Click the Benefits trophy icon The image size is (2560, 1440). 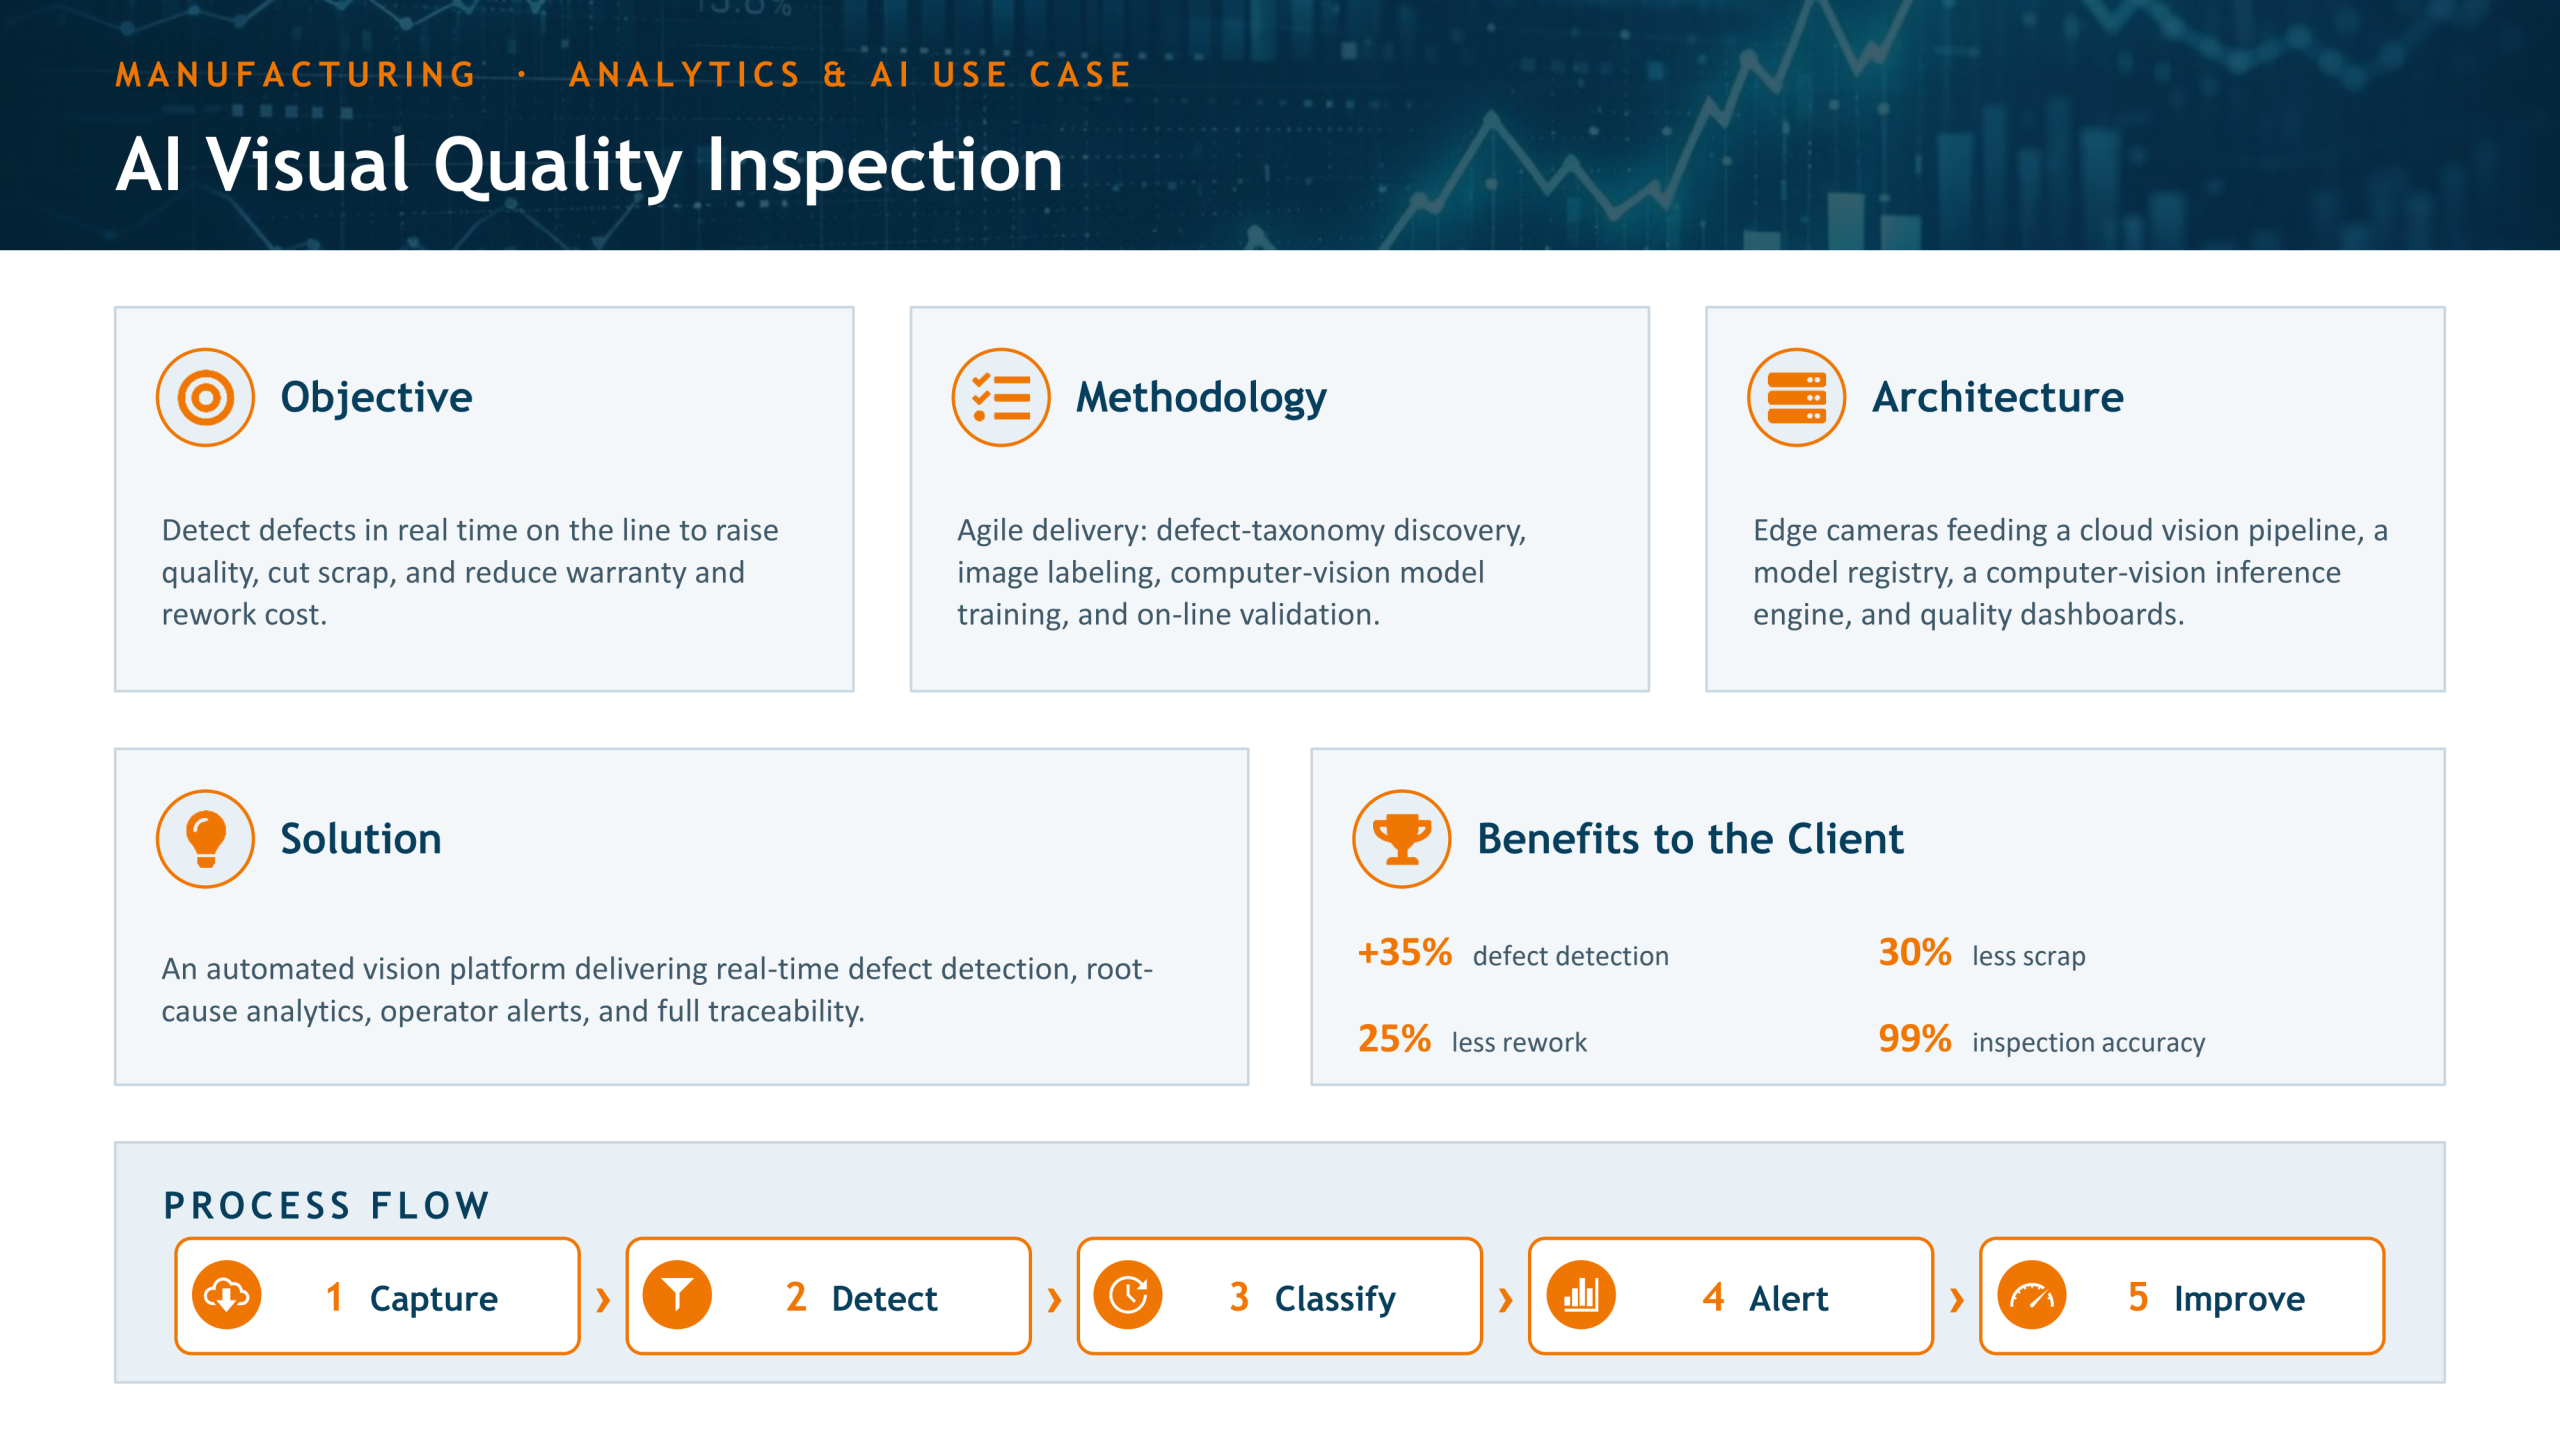[x=1401, y=839]
